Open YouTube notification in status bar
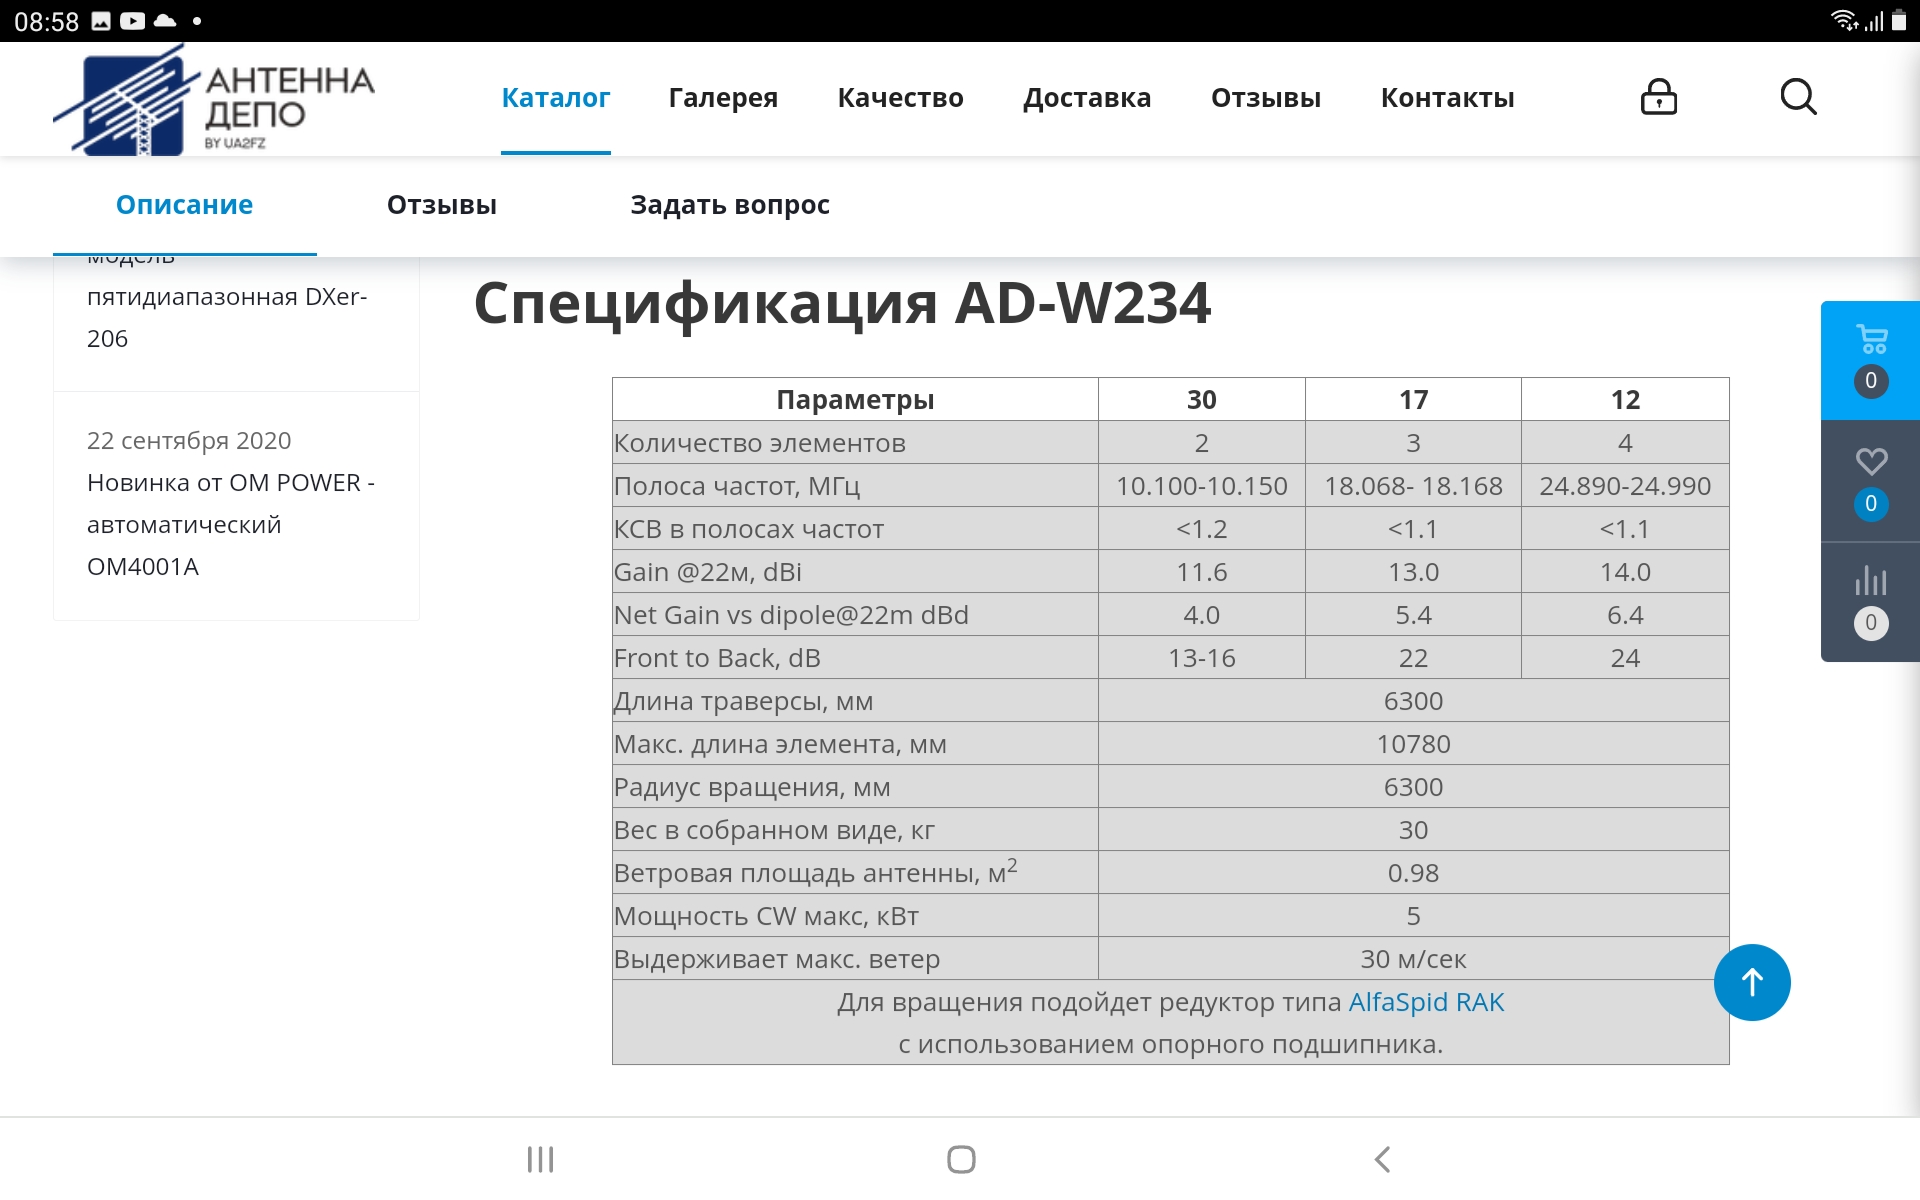The height and width of the screenshot is (1200, 1920). 133,21
